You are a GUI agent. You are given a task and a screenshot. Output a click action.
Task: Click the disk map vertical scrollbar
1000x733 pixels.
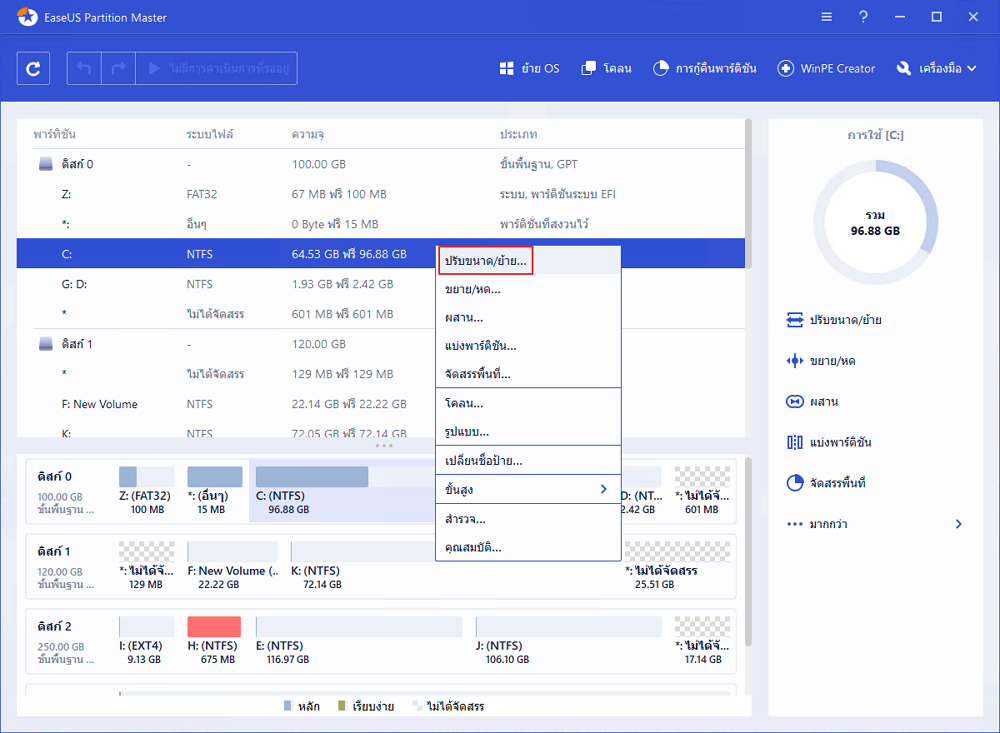tap(748, 552)
